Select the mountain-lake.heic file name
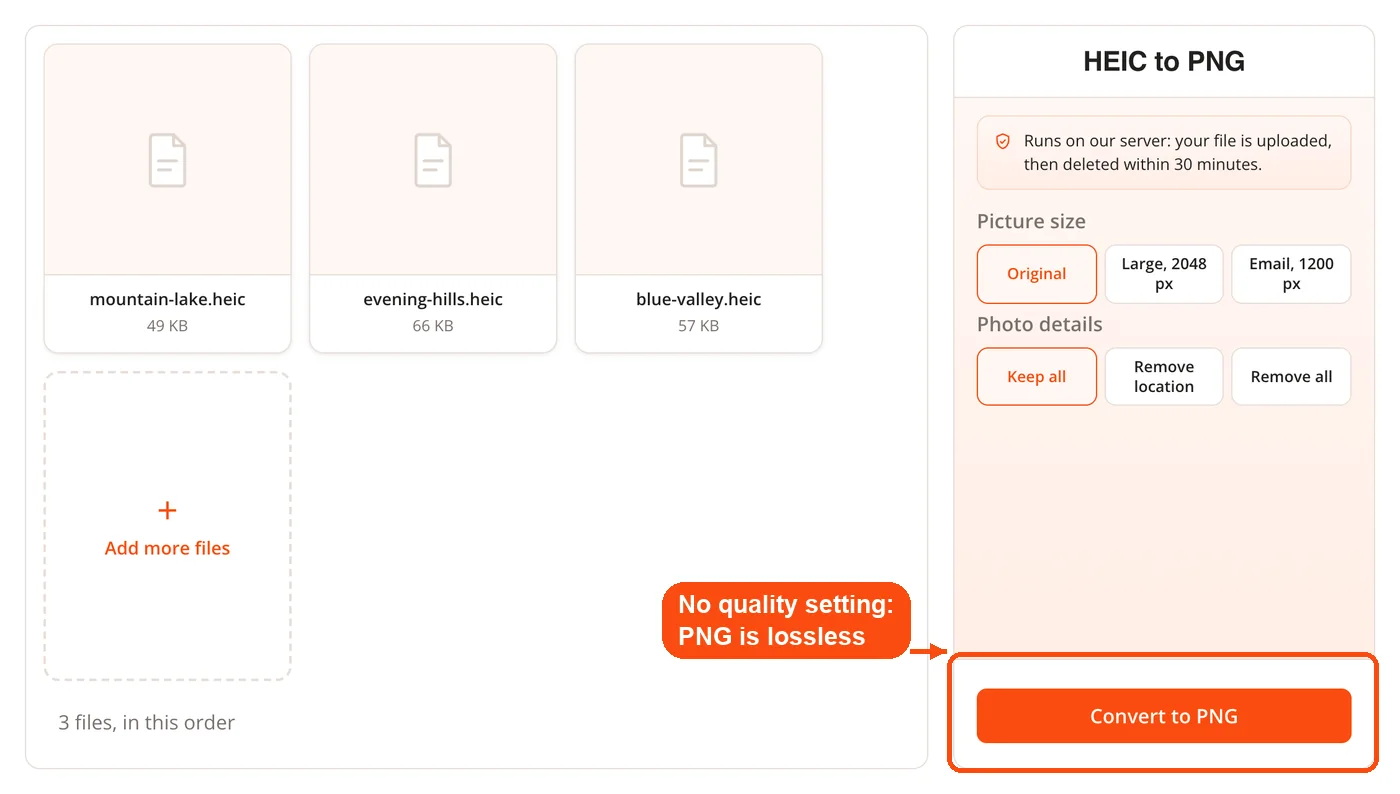This screenshot has width=1400, height=794. coord(168,299)
